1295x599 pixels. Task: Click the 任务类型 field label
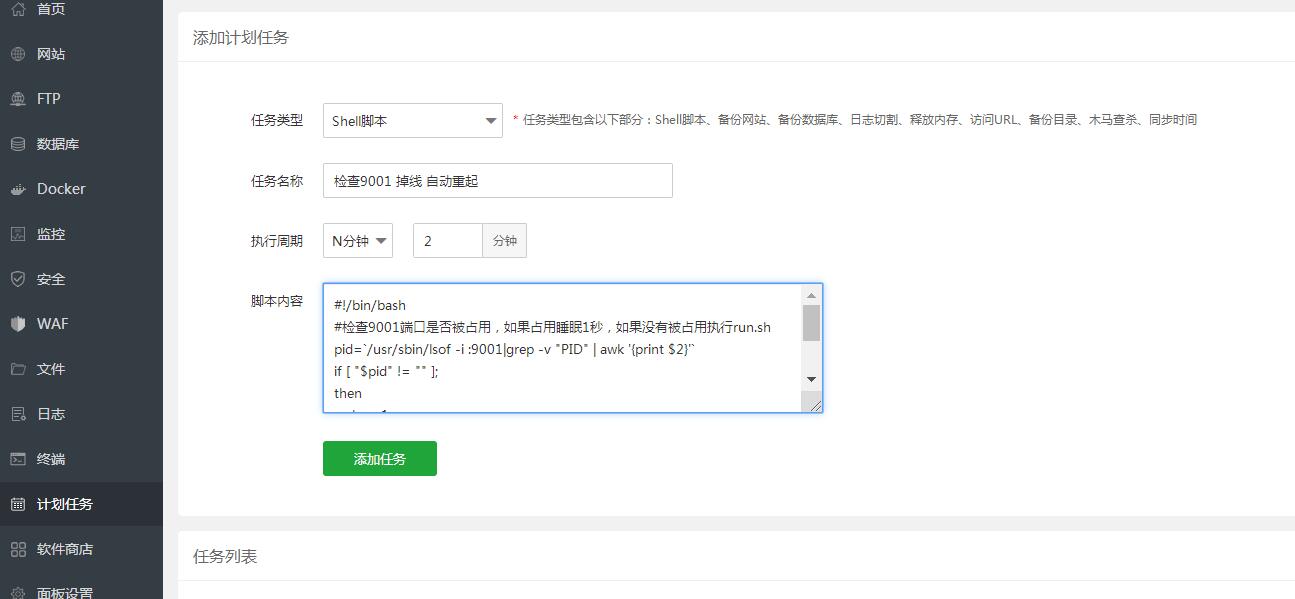coord(276,120)
